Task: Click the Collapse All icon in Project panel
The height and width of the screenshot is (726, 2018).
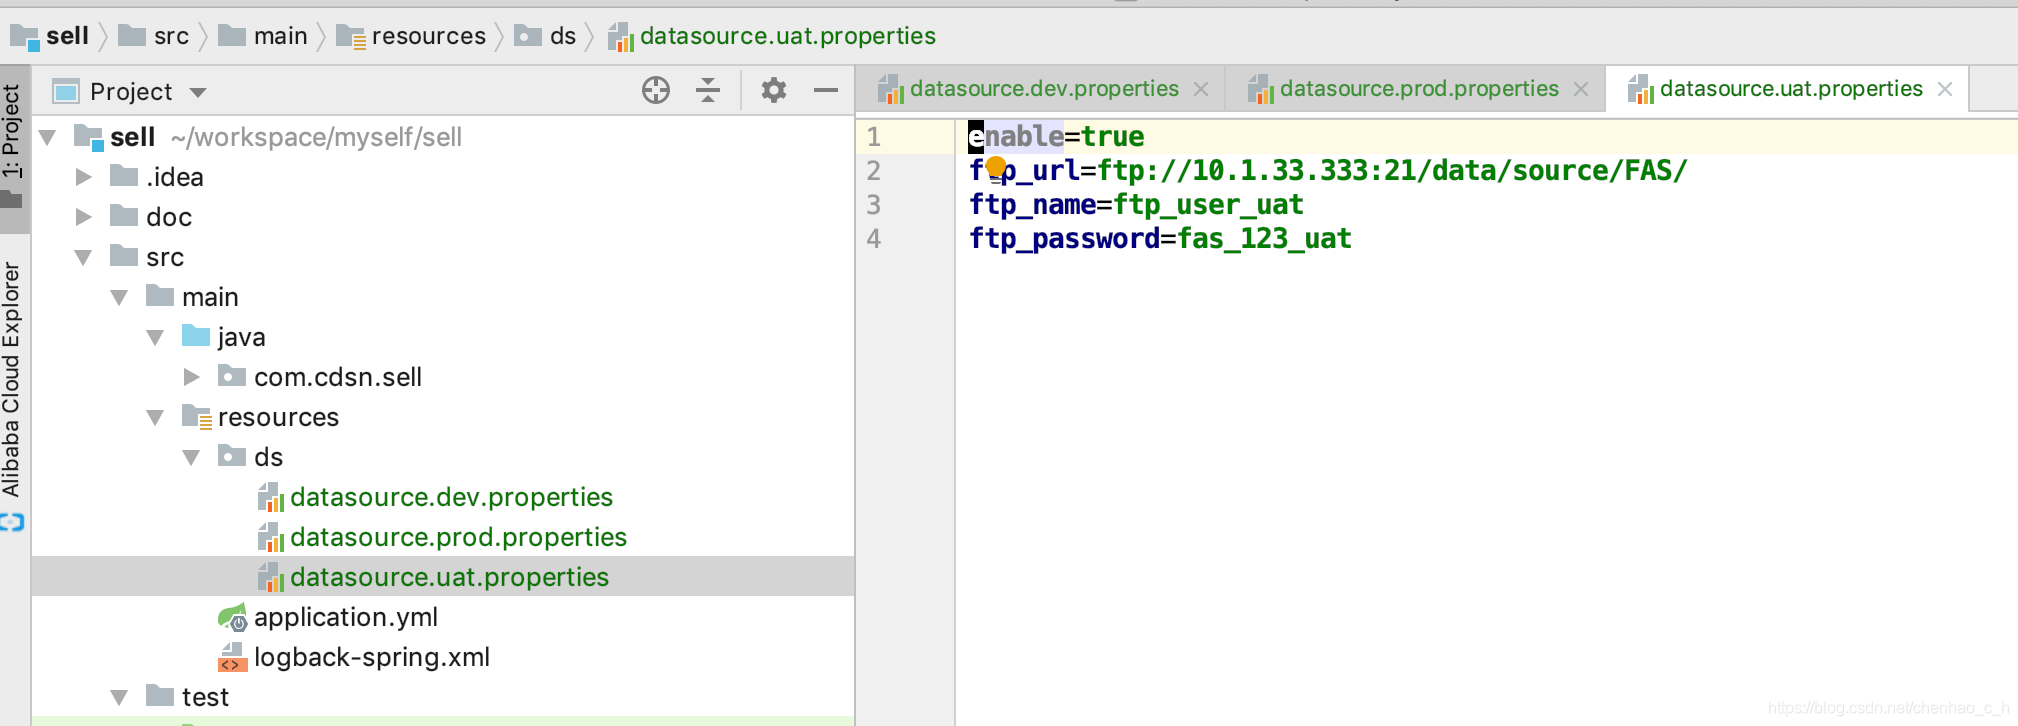Action: [x=708, y=91]
